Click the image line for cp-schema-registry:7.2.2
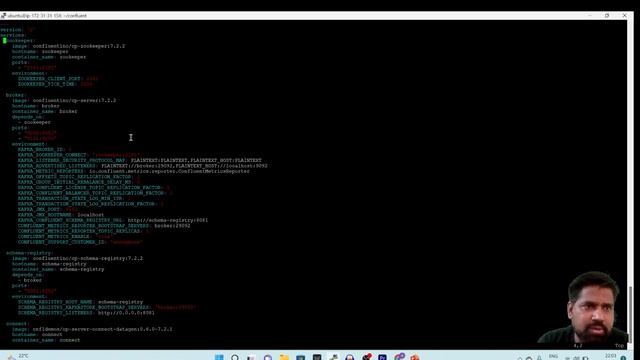640x360 pixels. (78, 258)
